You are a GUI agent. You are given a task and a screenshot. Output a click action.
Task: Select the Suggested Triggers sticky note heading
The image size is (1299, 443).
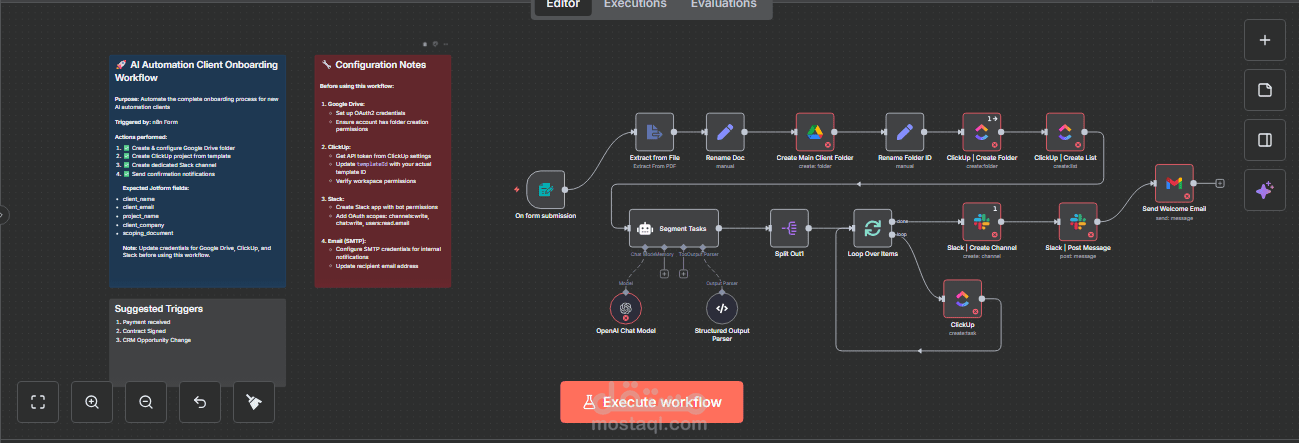tap(158, 309)
